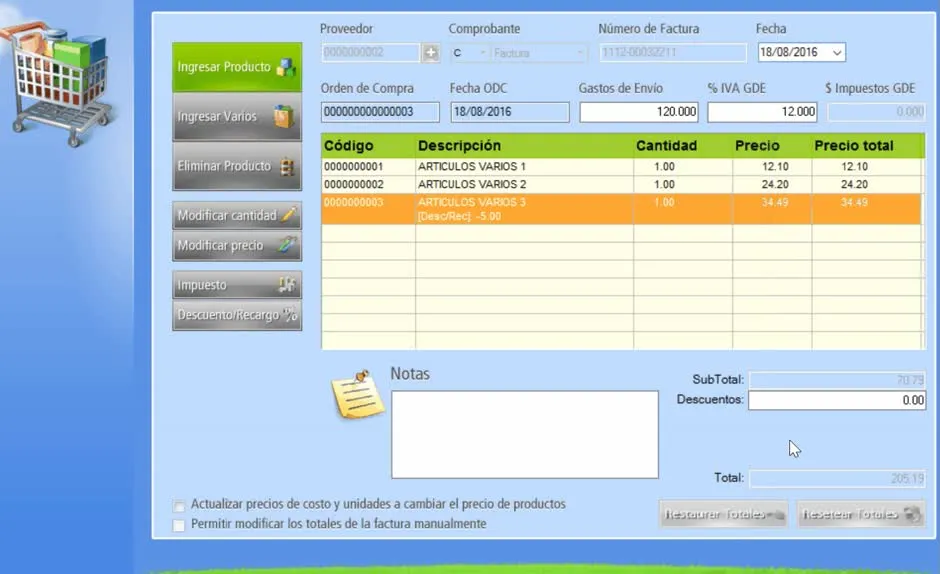Screen dimensions: 940x574
Task: Click the Precio column header
Action: (772, 146)
